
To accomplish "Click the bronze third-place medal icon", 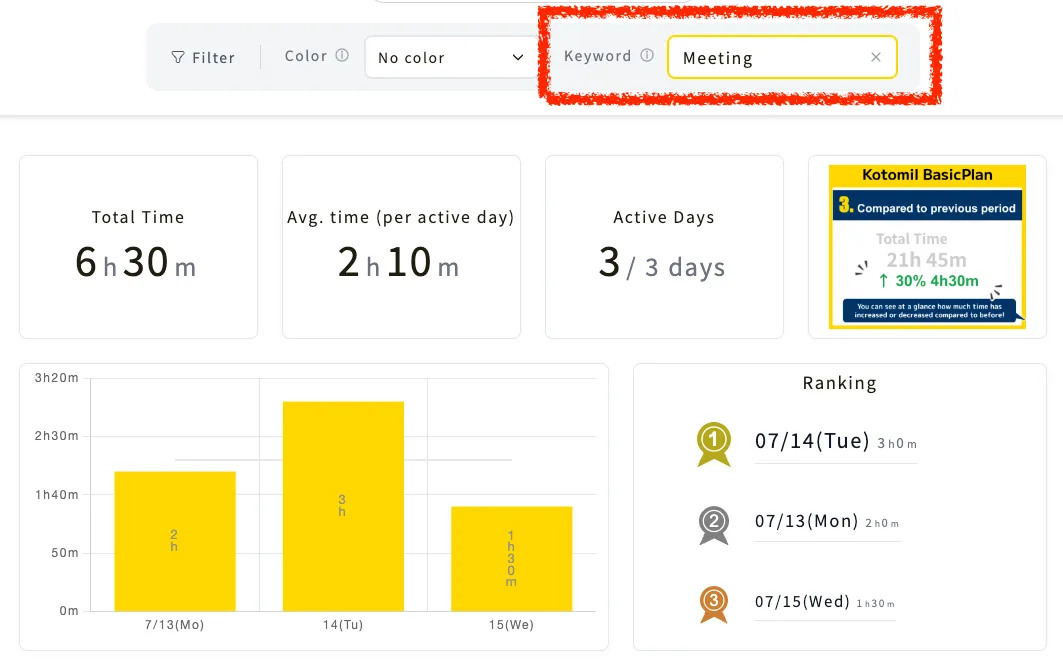I will (x=714, y=604).
